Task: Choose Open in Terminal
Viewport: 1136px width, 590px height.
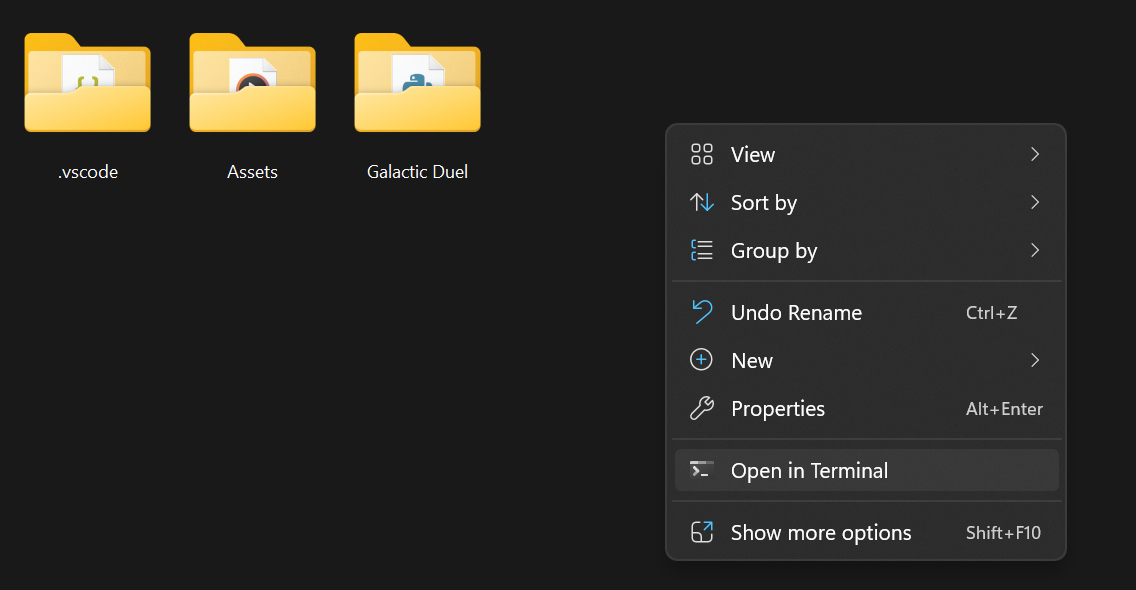Action: pyautogui.click(x=866, y=470)
